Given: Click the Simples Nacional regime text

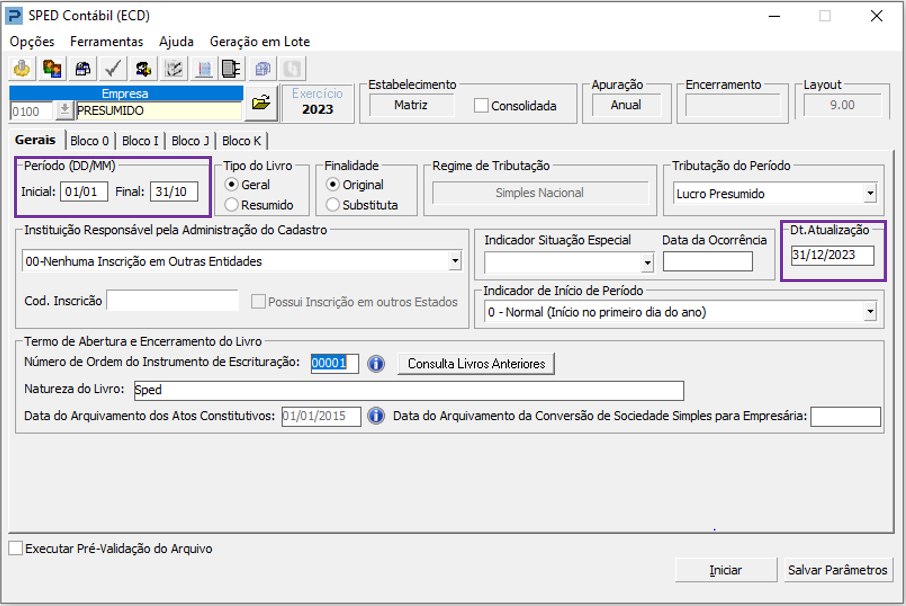Looking at the screenshot, I should click(x=540, y=193).
